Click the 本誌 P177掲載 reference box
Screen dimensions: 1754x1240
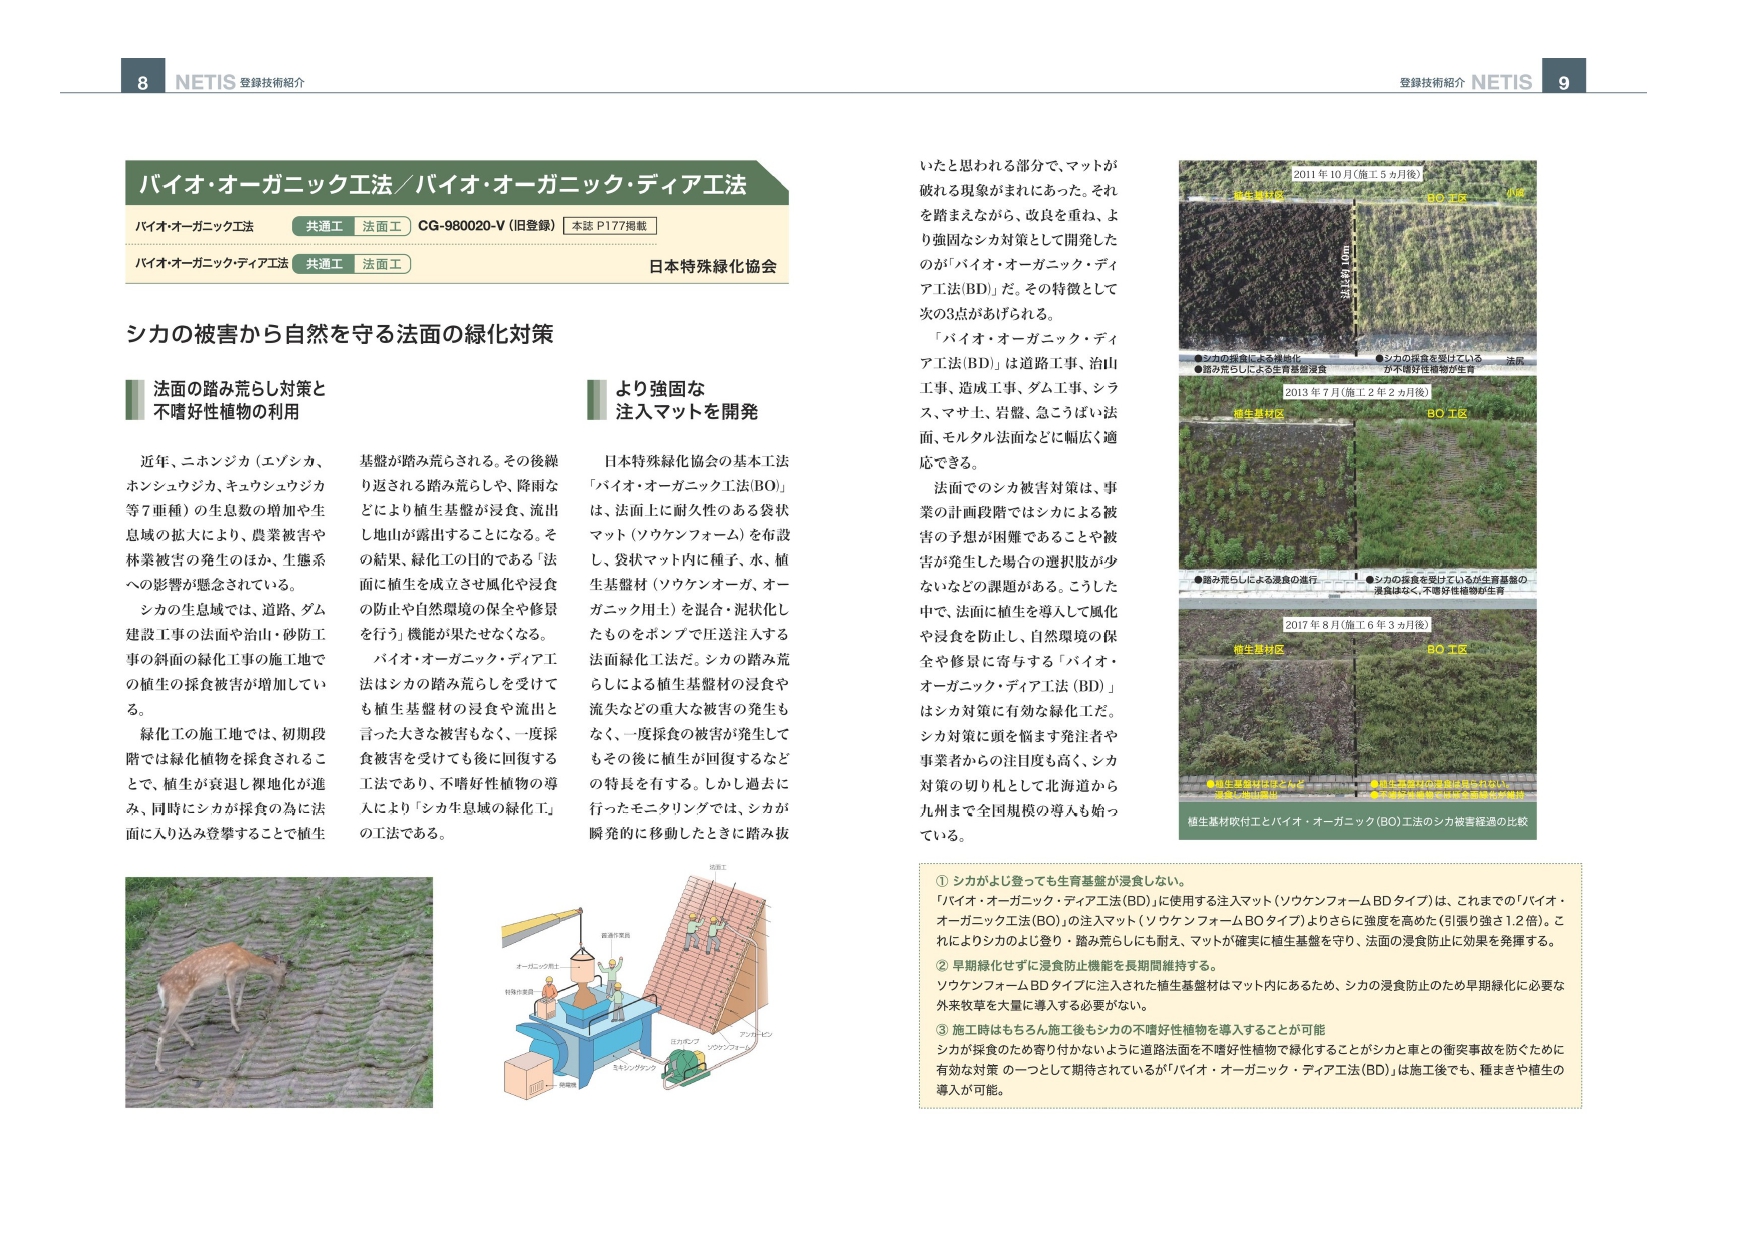tap(609, 226)
